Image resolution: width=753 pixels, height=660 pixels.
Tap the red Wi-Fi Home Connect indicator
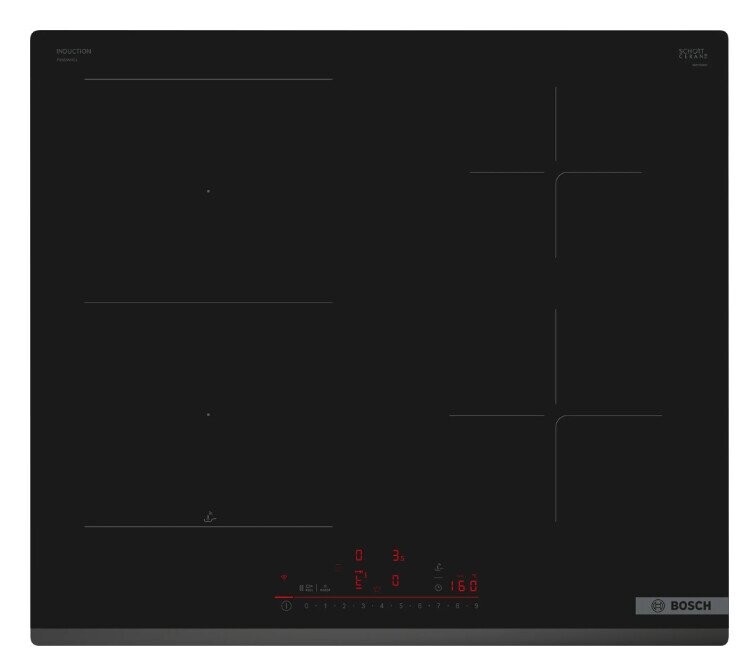284,577
